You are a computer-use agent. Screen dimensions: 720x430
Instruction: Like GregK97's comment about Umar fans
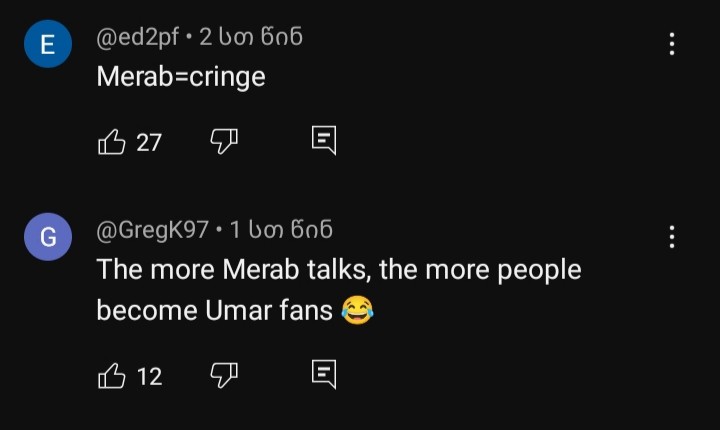coord(112,376)
